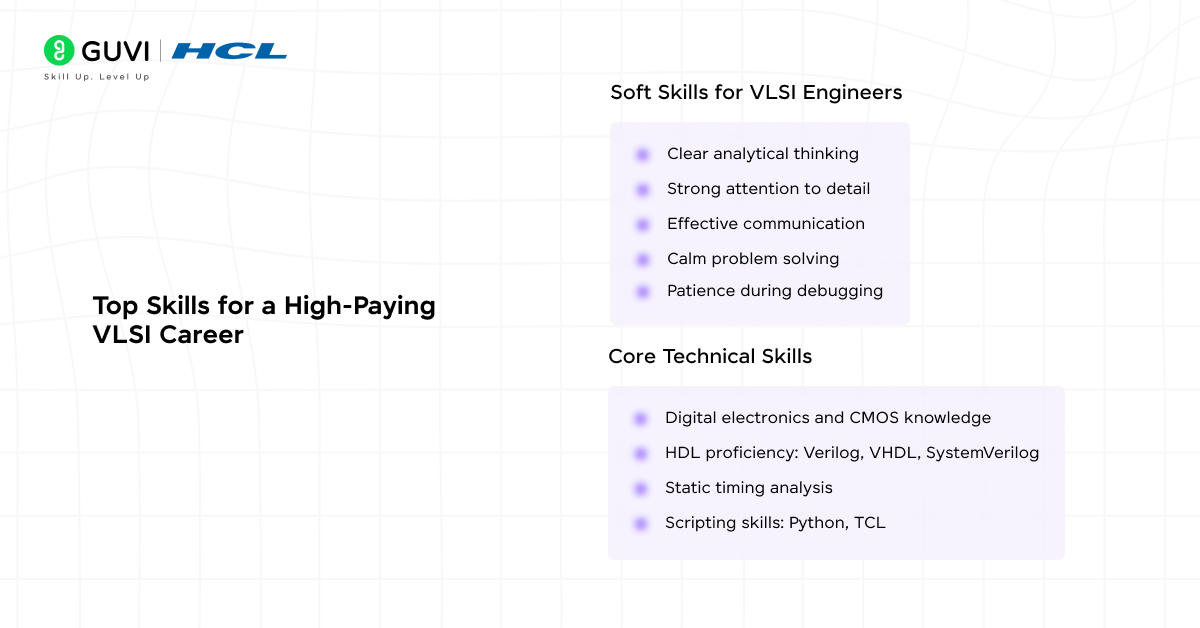Click the bullet next to Scripting skills
This screenshot has width=1200, height=628.
coord(640,523)
